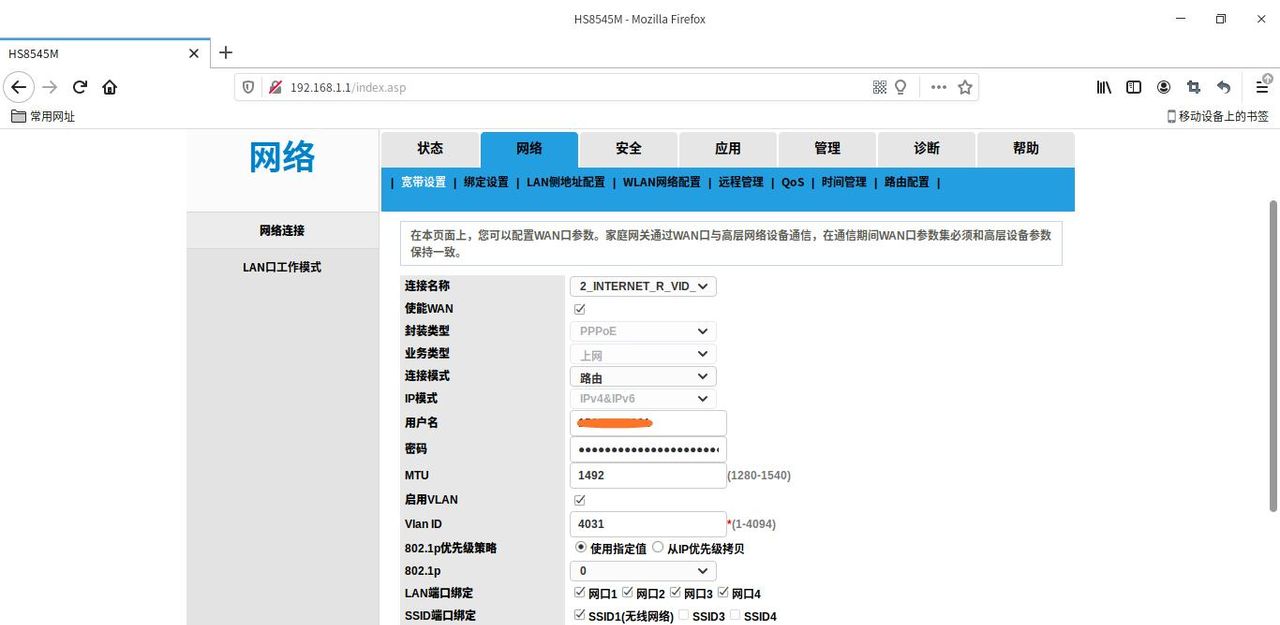Click the 密码 input field
The height and width of the screenshot is (625, 1280).
click(648, 449)
